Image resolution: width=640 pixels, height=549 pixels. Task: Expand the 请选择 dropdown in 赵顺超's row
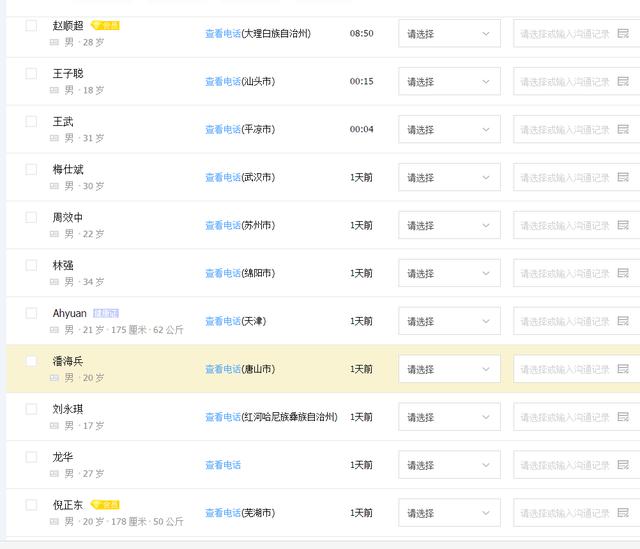coord(449,33)
